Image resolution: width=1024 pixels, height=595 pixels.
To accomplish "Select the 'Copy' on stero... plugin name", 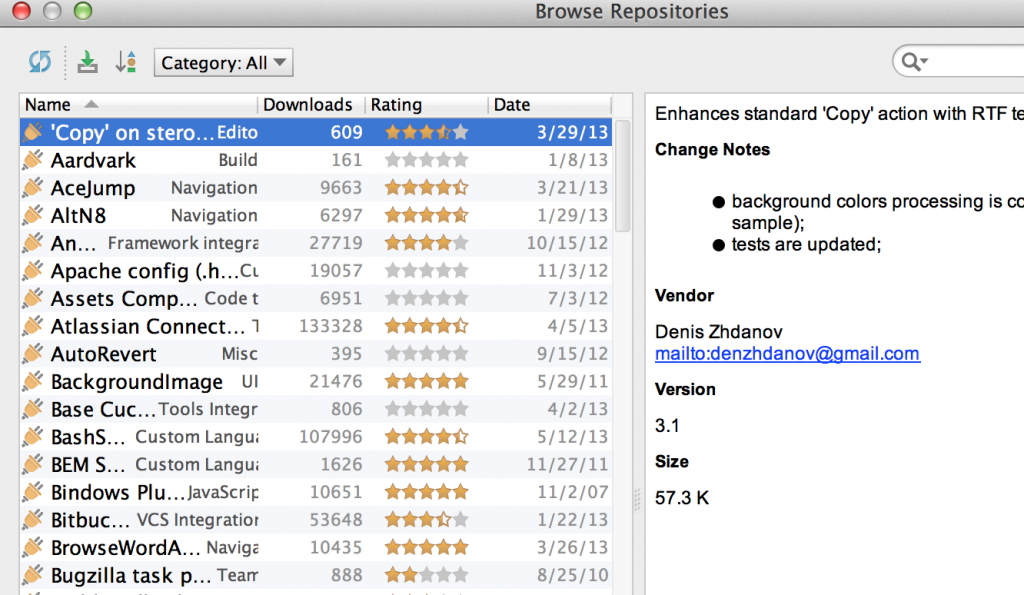I will click(x=133, y=133).
